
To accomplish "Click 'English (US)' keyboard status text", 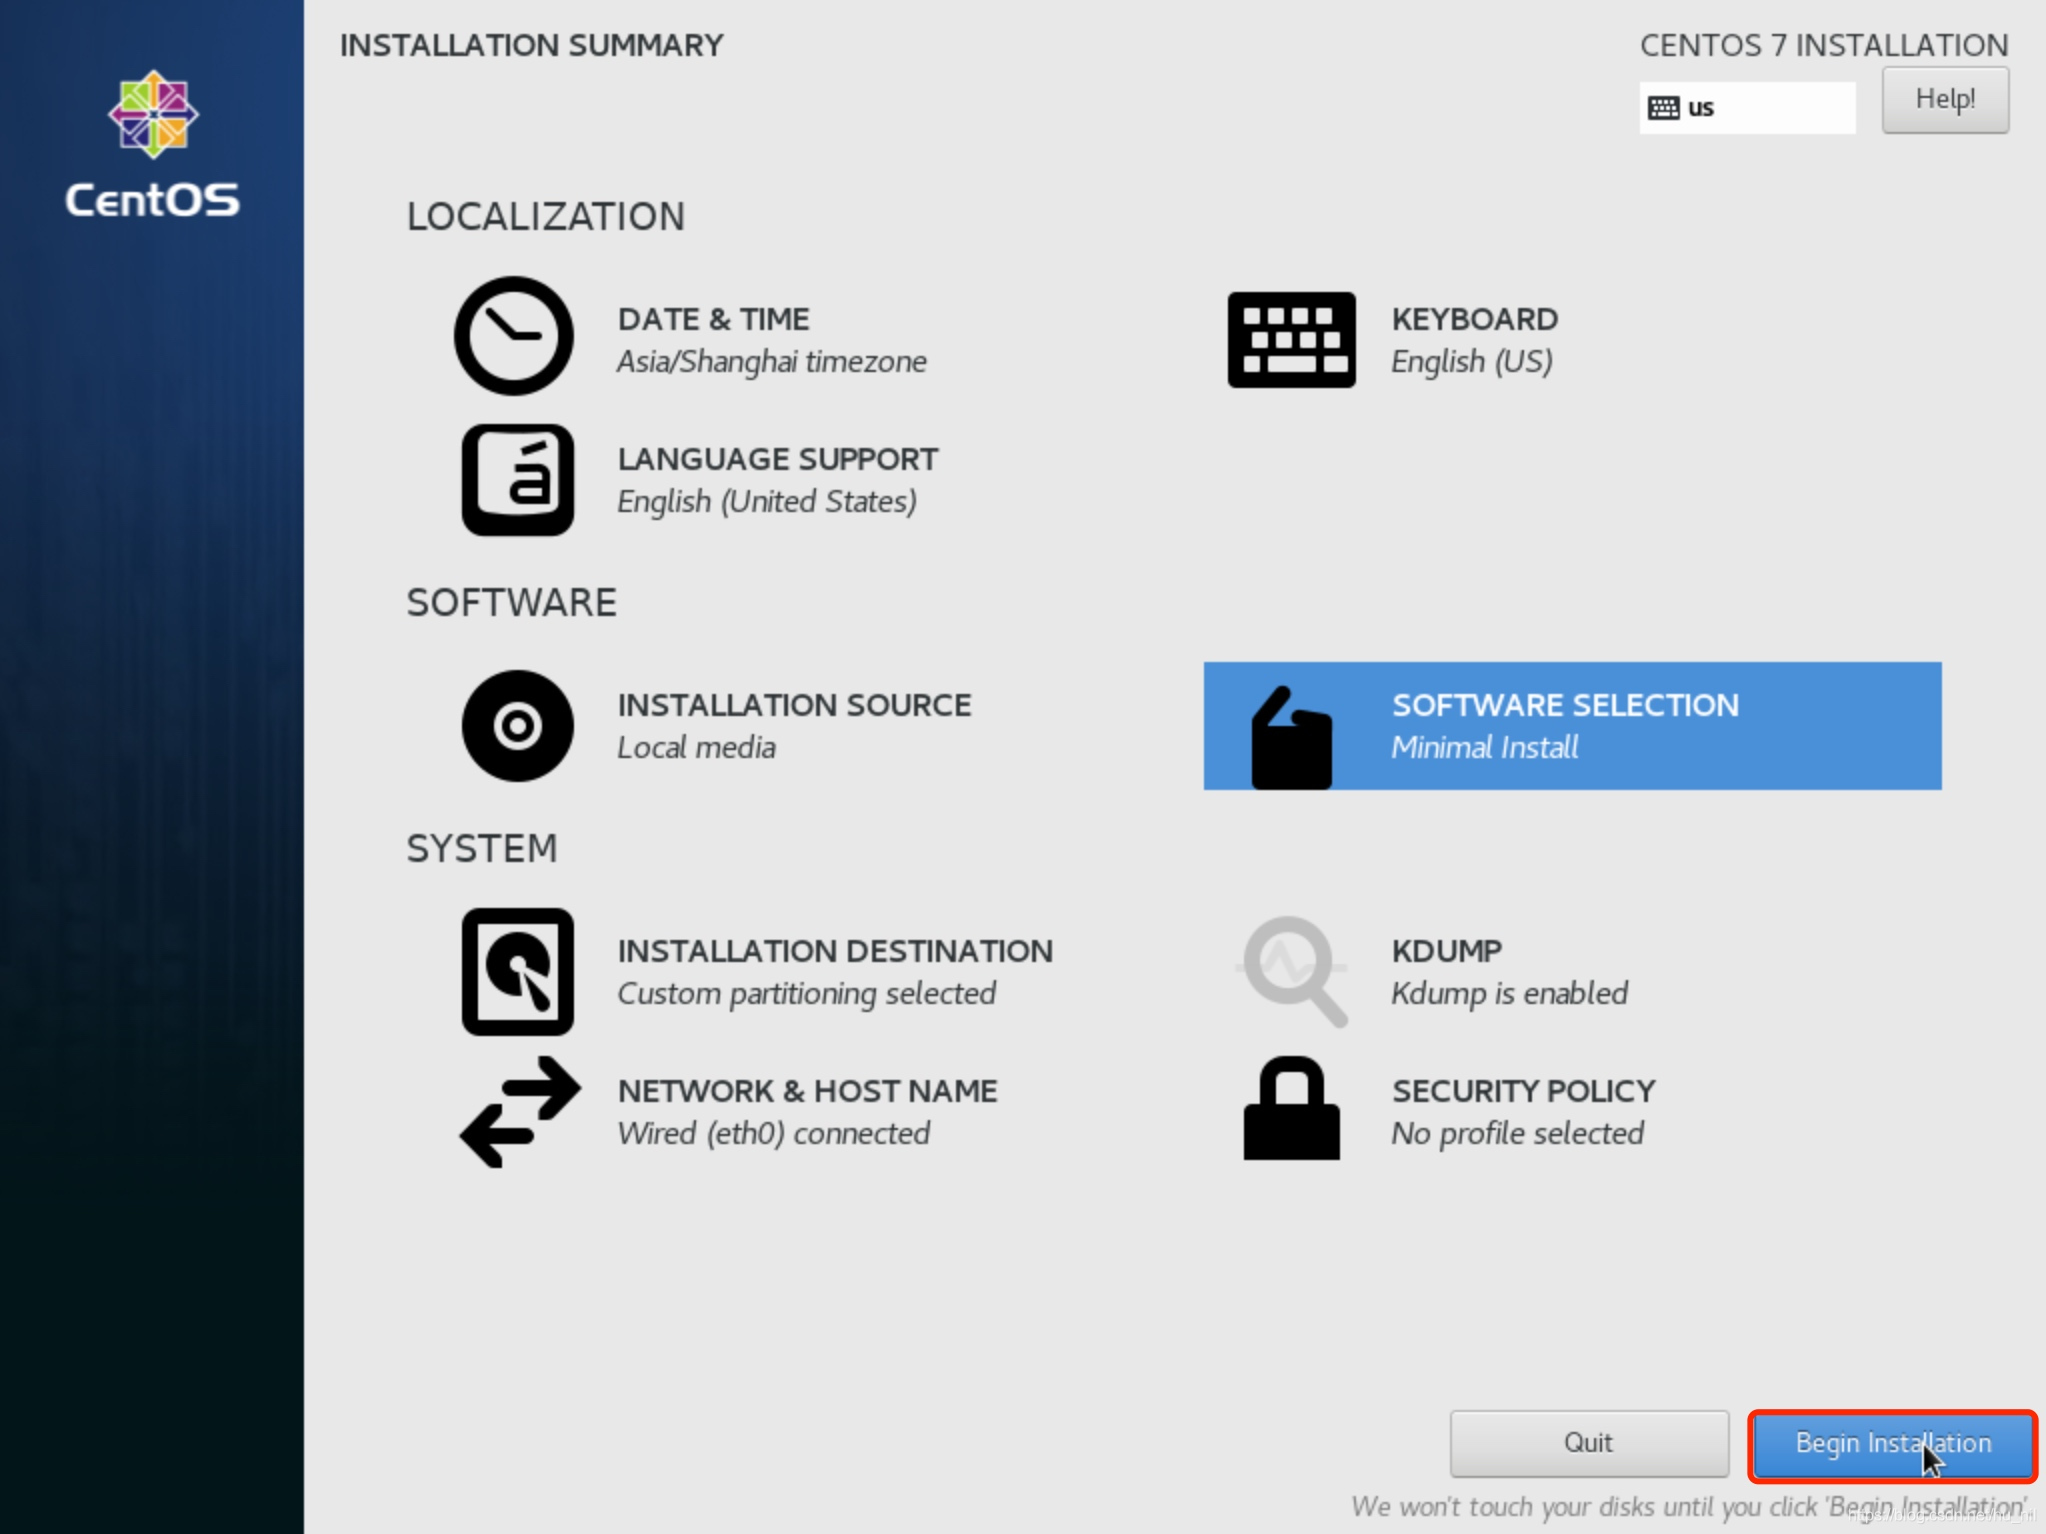I will [x=1471, y=361].
